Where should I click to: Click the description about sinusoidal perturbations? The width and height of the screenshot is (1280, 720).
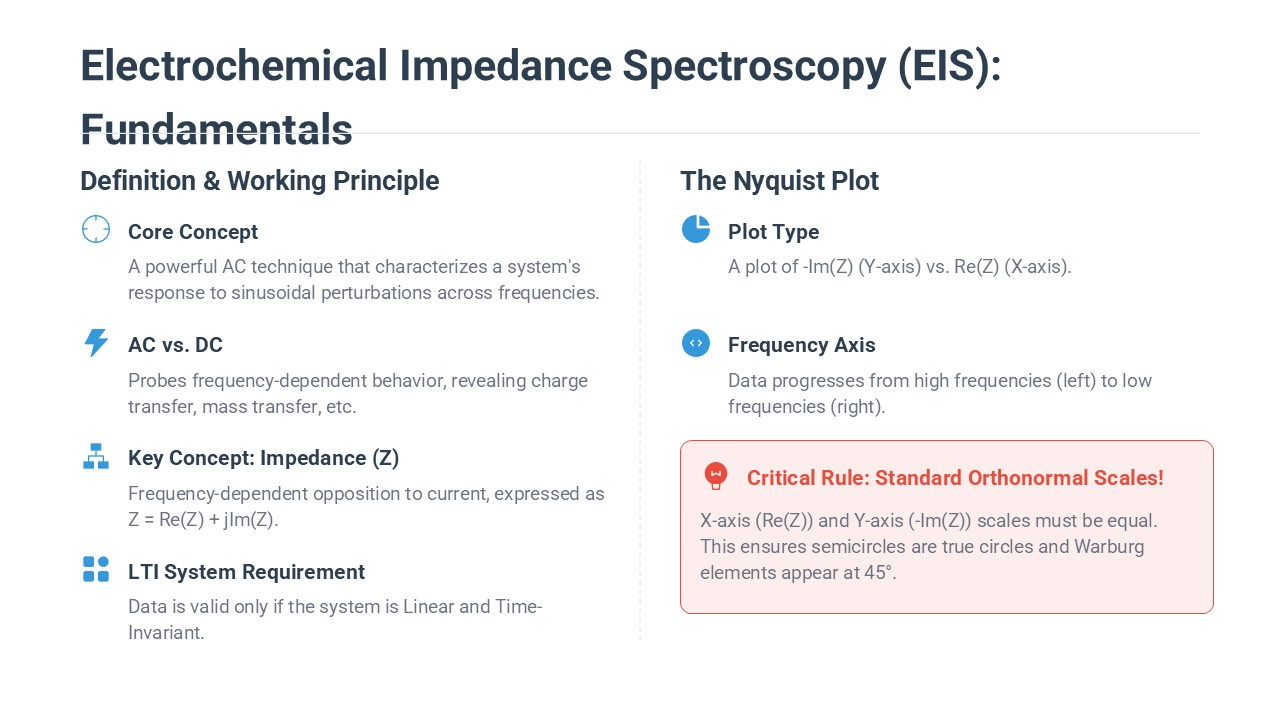(364, 280)
